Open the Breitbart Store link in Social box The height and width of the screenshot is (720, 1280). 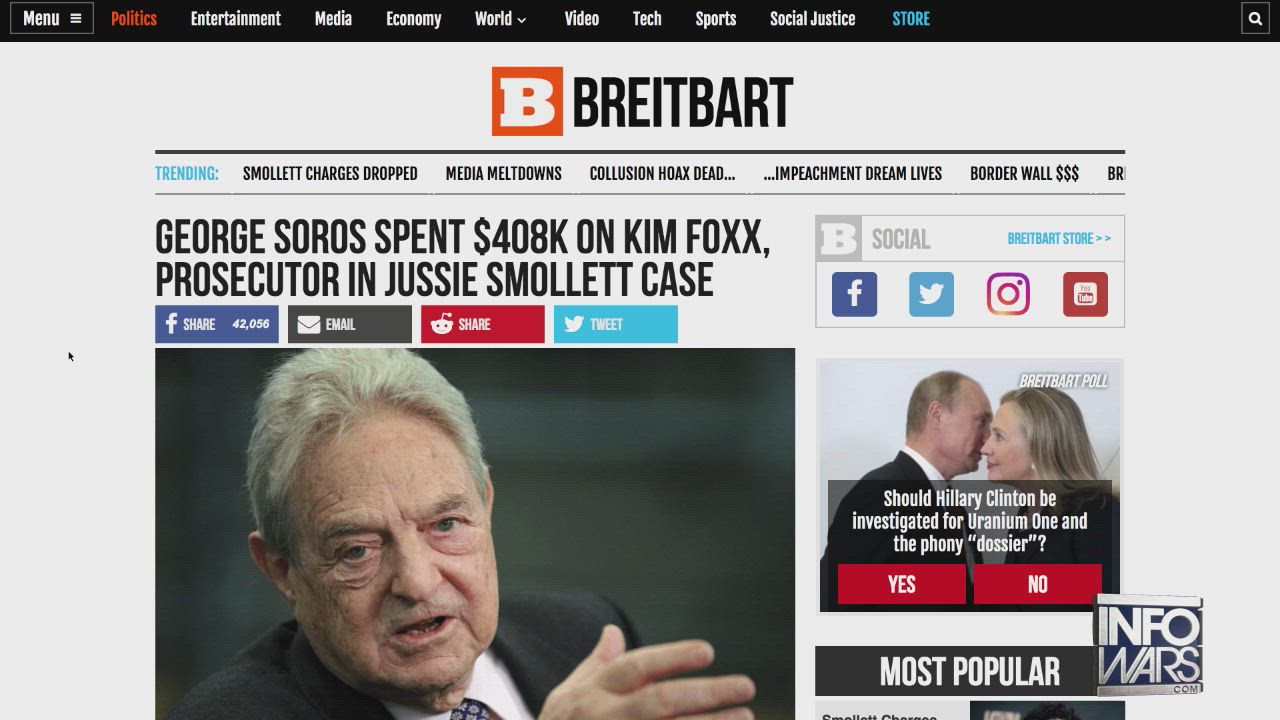point(1059,239)
